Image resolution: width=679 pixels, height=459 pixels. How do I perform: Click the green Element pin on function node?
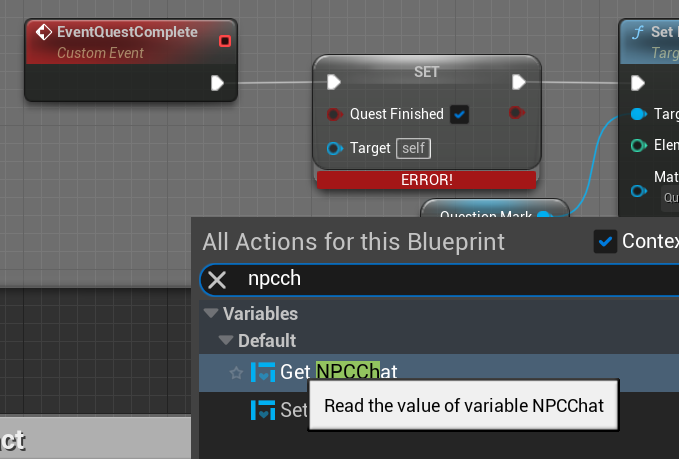click(x=639, y=145)
